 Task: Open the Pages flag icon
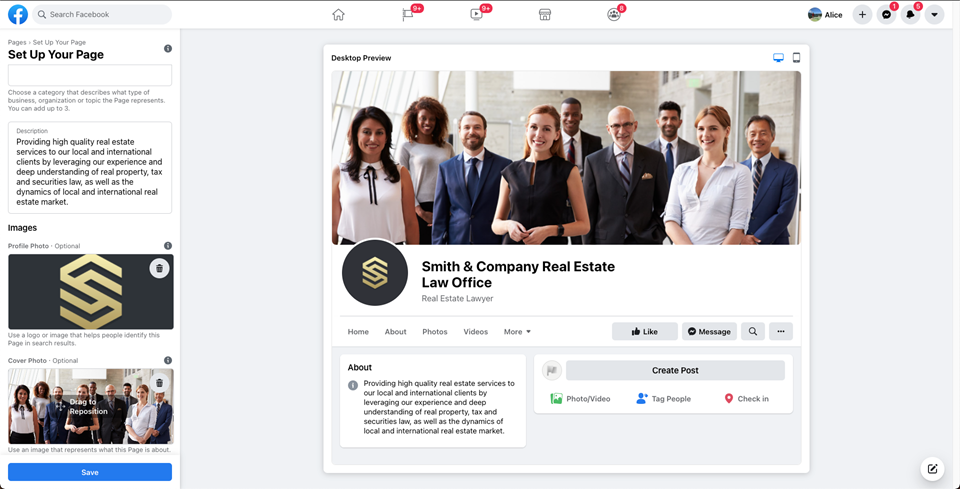408,15
